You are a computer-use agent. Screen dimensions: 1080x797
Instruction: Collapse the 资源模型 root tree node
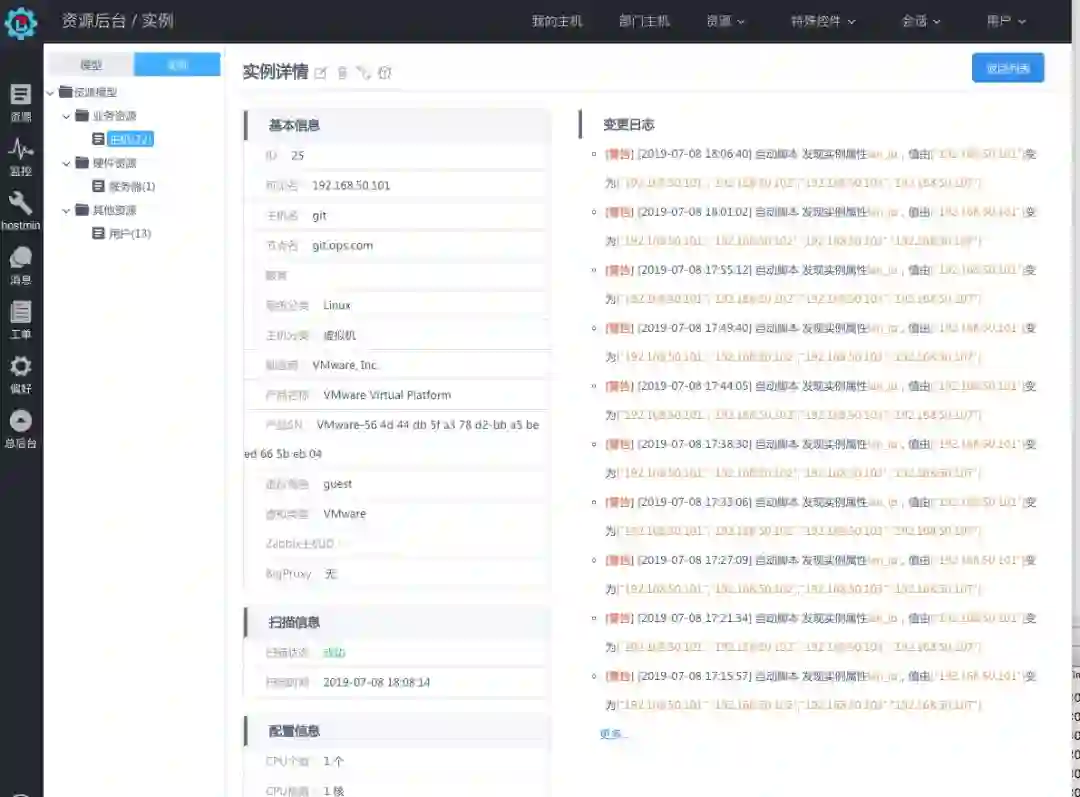coord(50,92)
